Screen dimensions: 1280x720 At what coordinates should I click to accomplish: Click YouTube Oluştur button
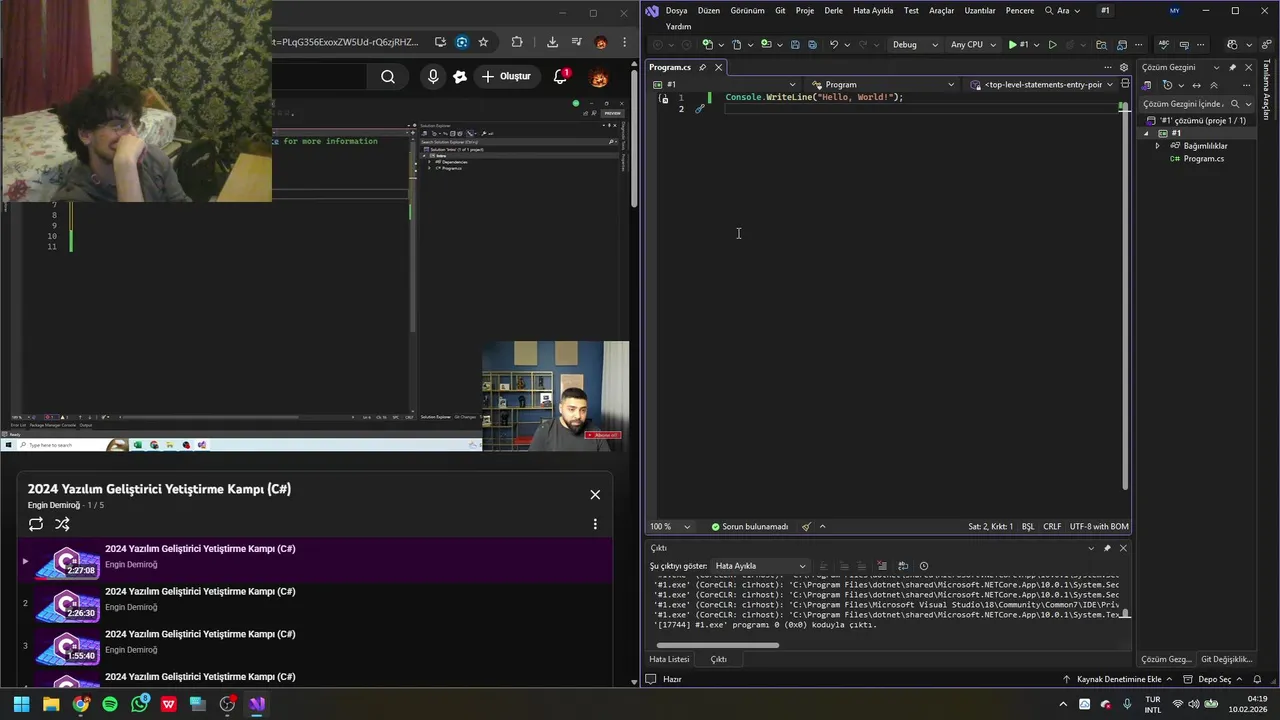click(506, 77)
